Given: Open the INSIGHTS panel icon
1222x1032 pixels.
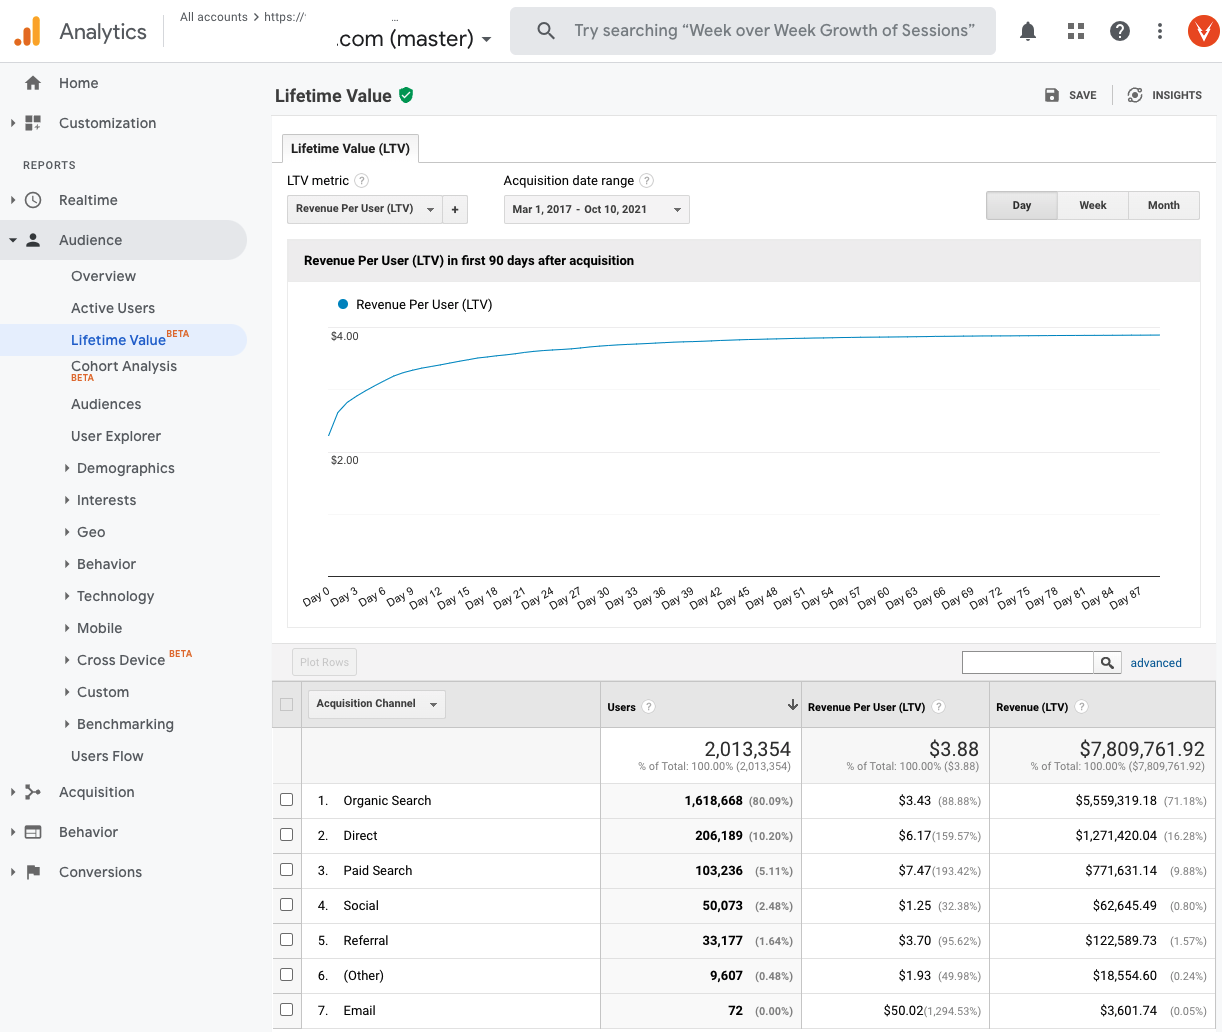Looking at the screenshot, I should click(x=1135, y=95).
